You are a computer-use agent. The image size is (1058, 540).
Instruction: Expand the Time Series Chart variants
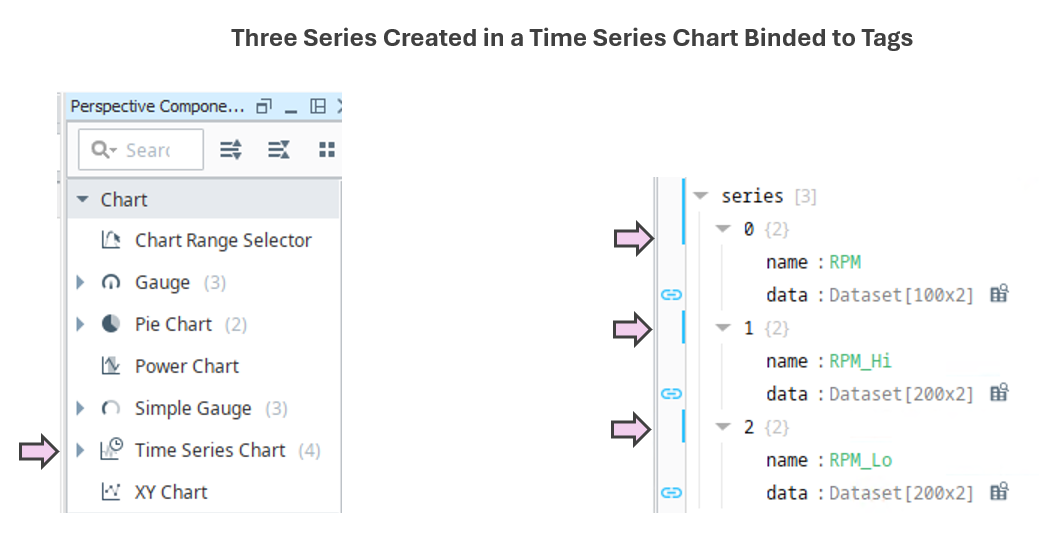[x=81, y=450]
